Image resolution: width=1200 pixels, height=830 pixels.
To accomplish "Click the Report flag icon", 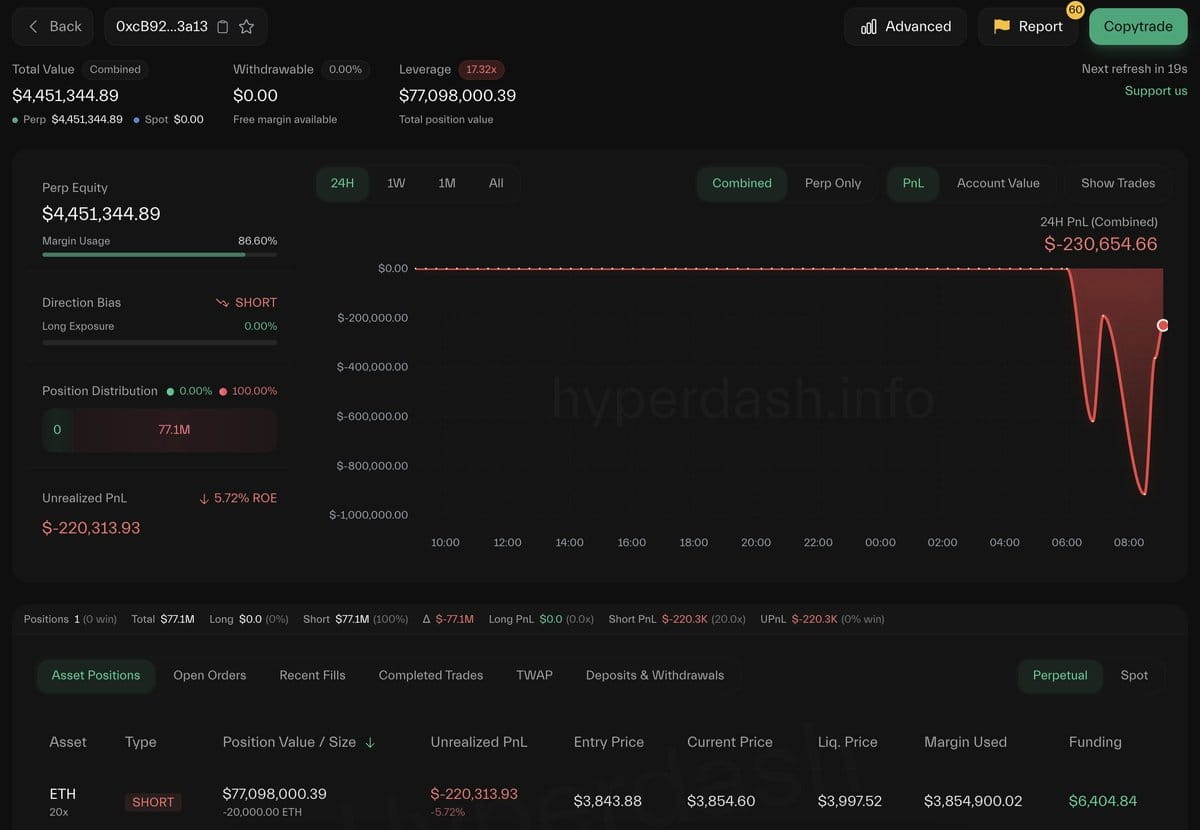I will 1001,27.
